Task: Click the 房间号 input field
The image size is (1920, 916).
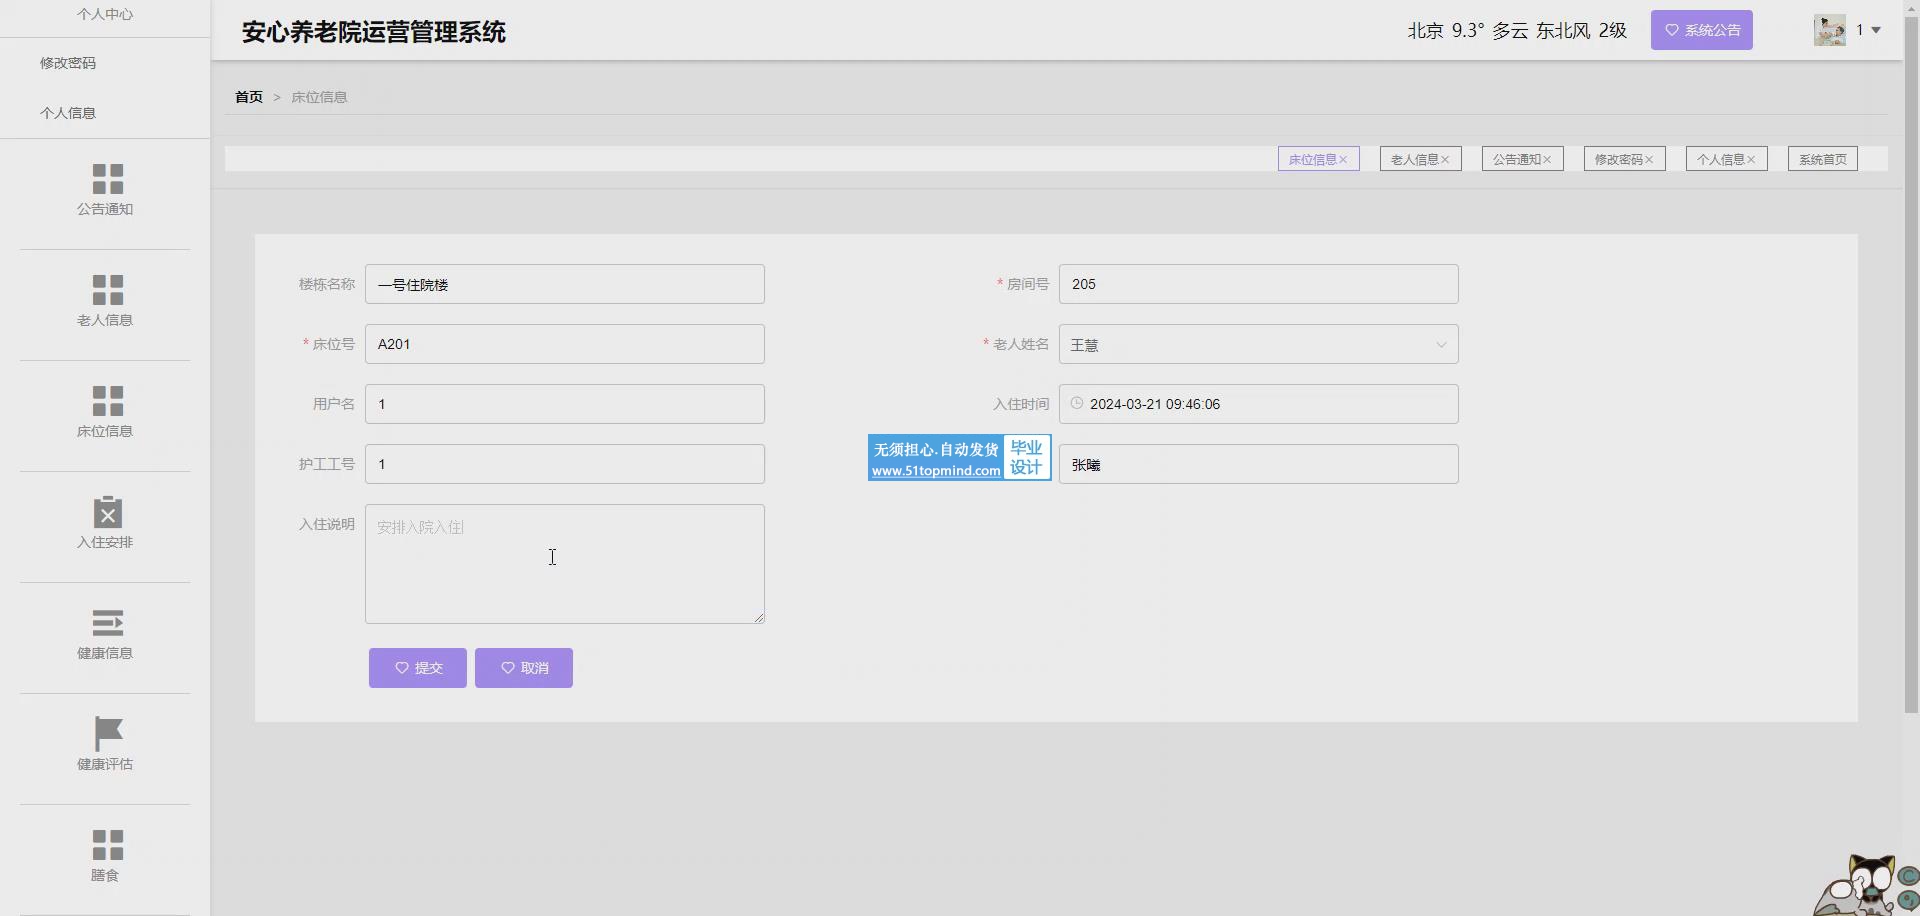Action: coord(1259,284)
